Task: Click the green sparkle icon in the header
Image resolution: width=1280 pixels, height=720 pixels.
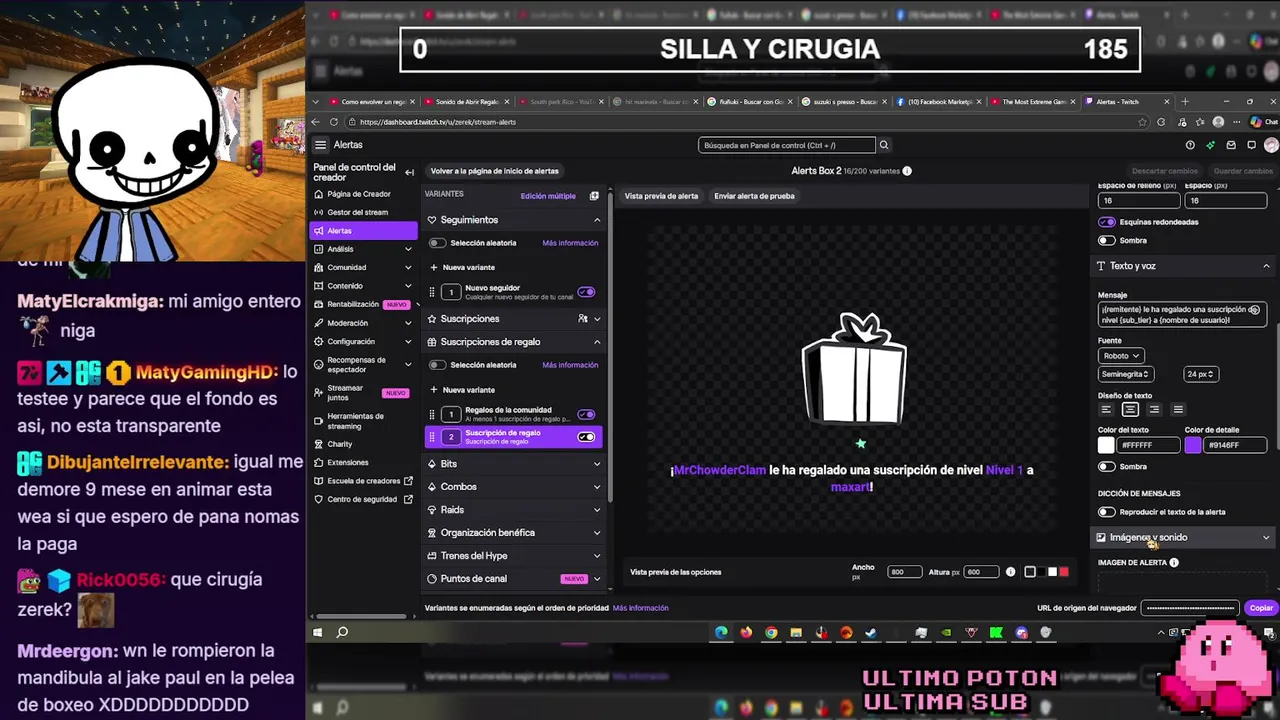Action: click(1210, 145)
